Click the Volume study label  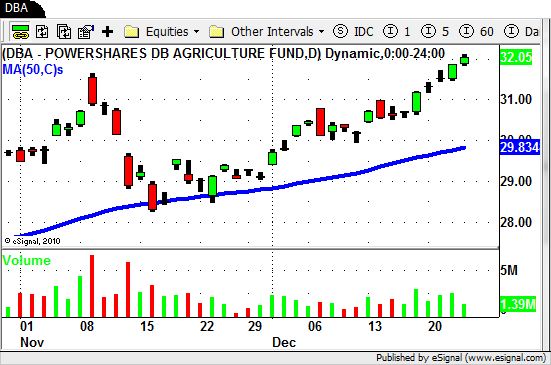click(27, 260)
